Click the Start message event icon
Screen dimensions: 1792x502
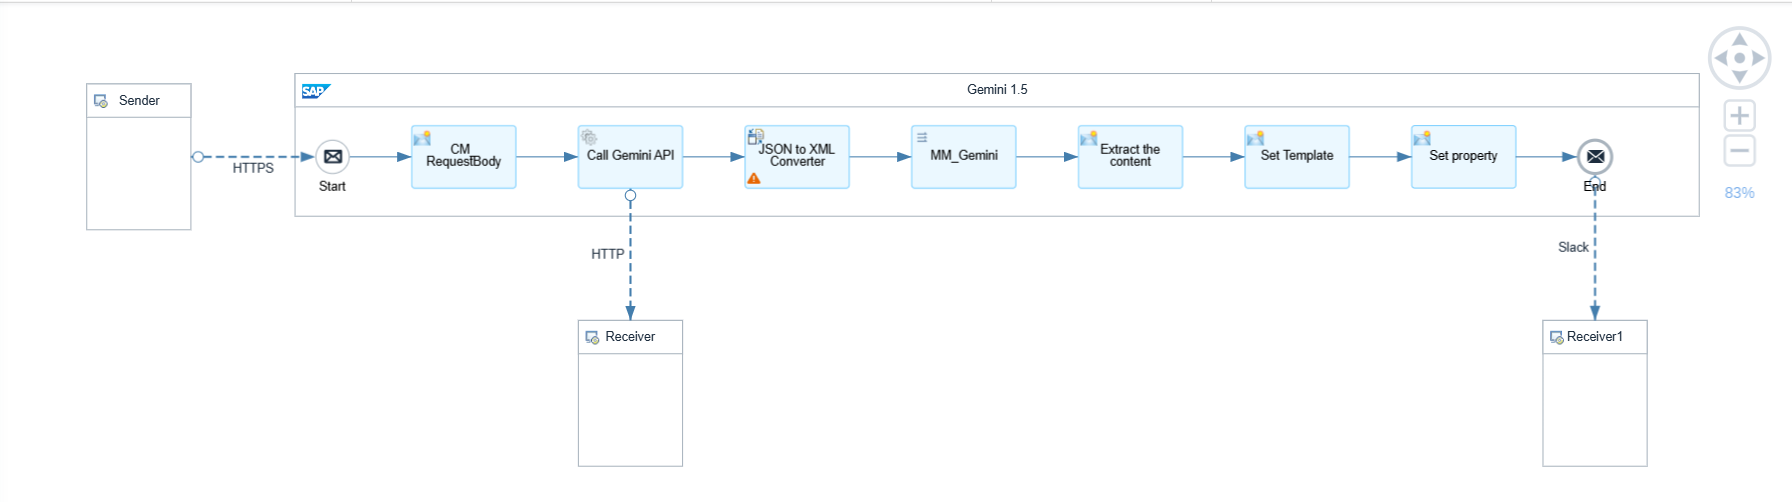point(333,156)
